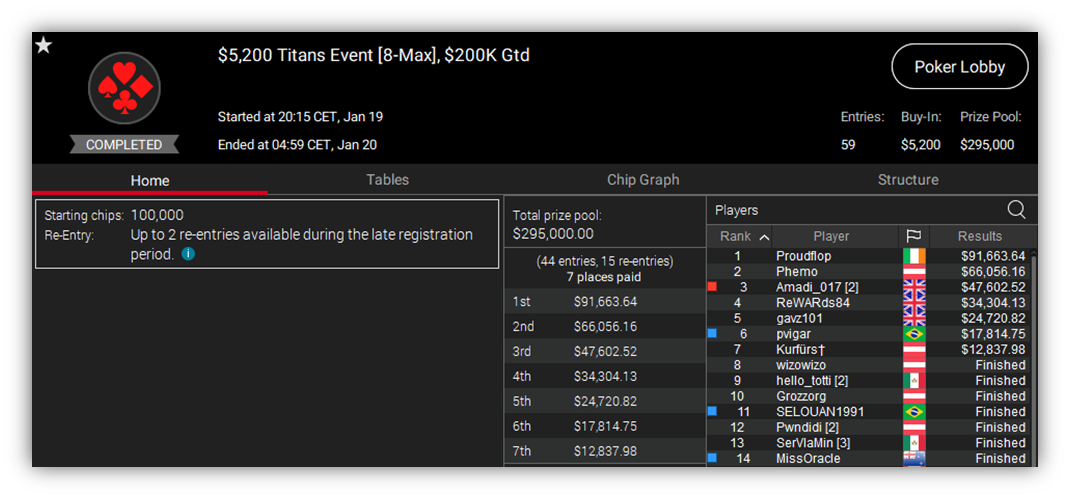Sort list by Player column header
Image resolution: width=1070 pixels, height=499 pixels.
coord(831,236)
